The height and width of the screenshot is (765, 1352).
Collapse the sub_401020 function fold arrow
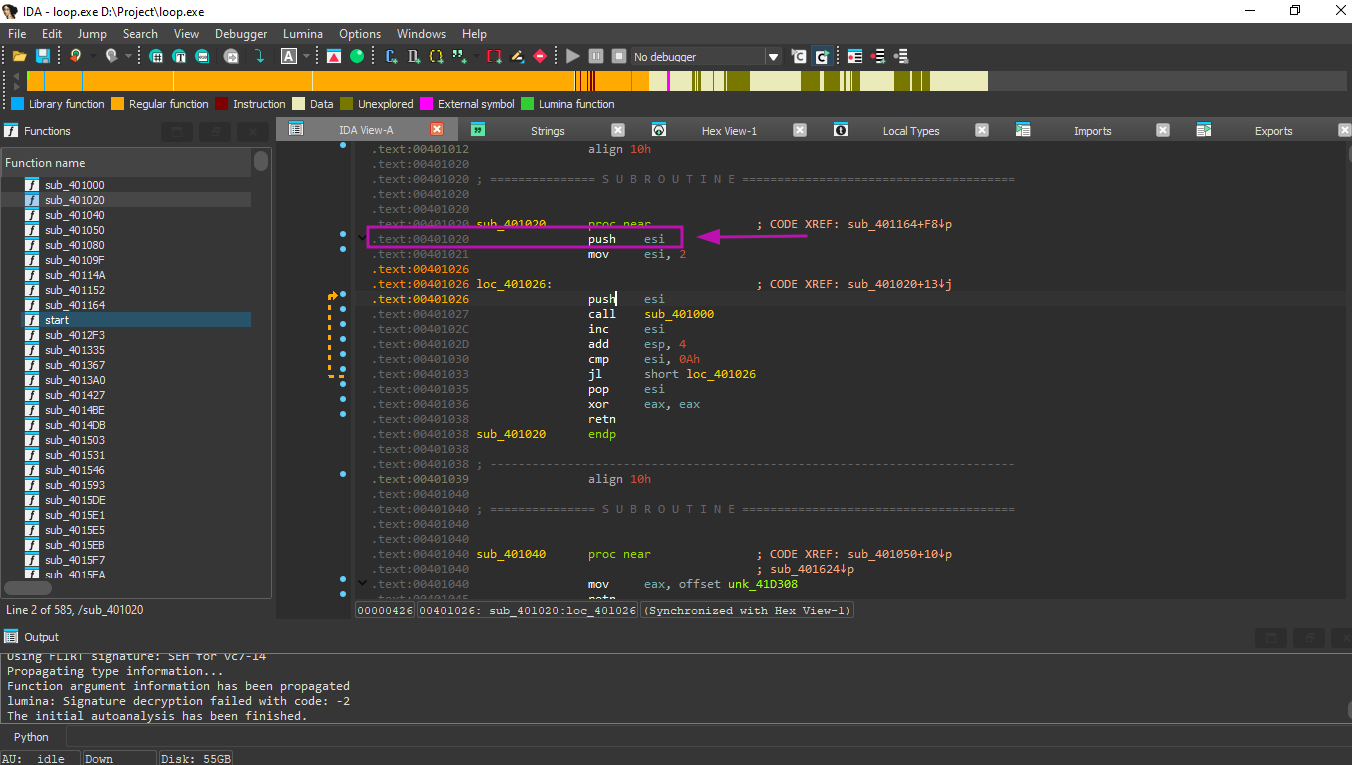click(362, 238)
